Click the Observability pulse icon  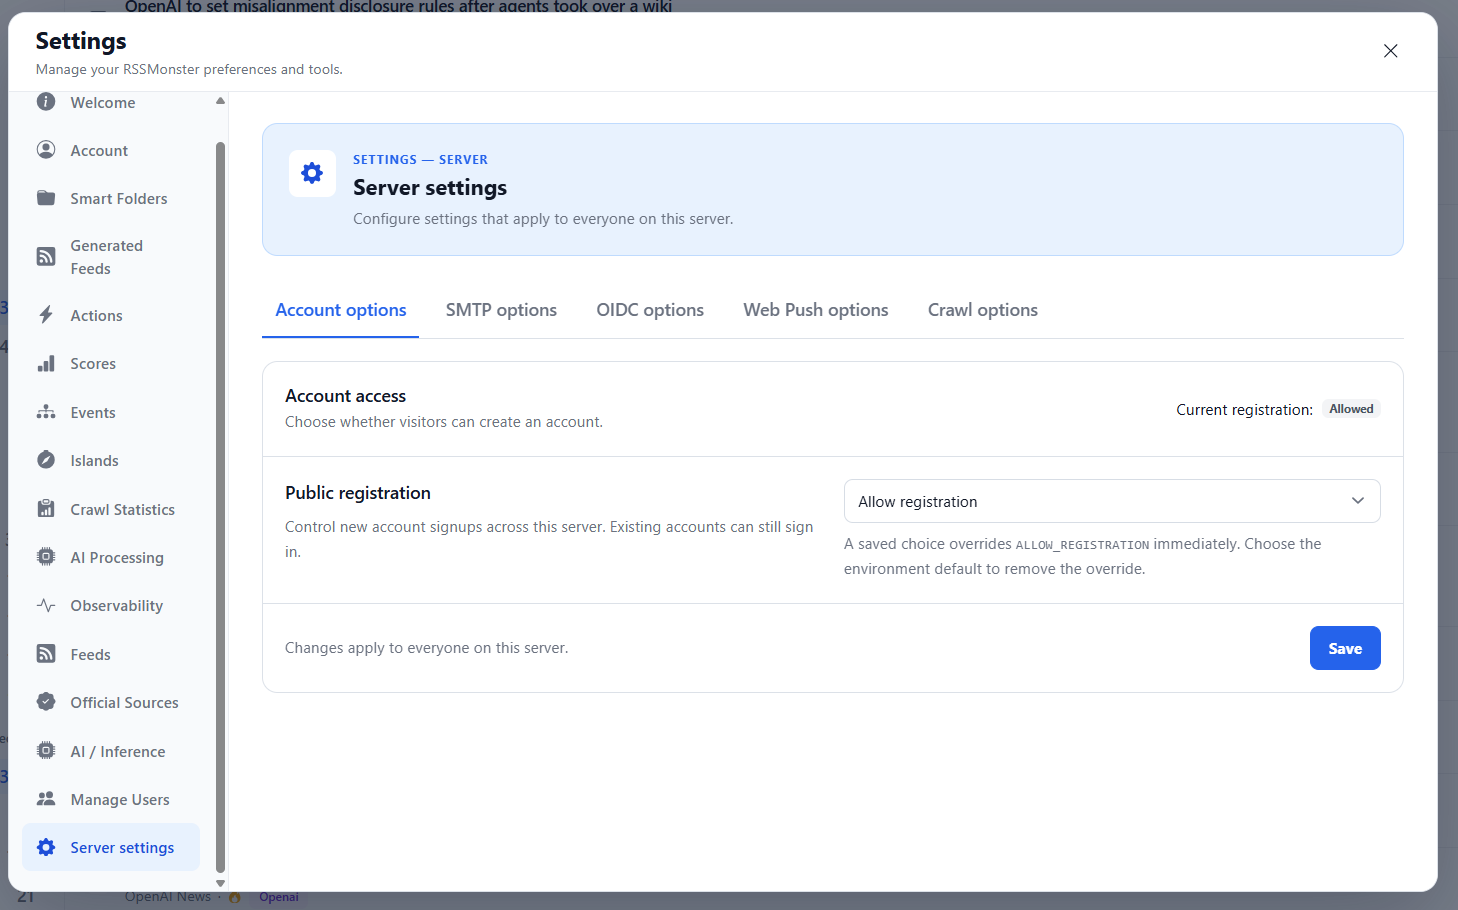tap(46, 605)
